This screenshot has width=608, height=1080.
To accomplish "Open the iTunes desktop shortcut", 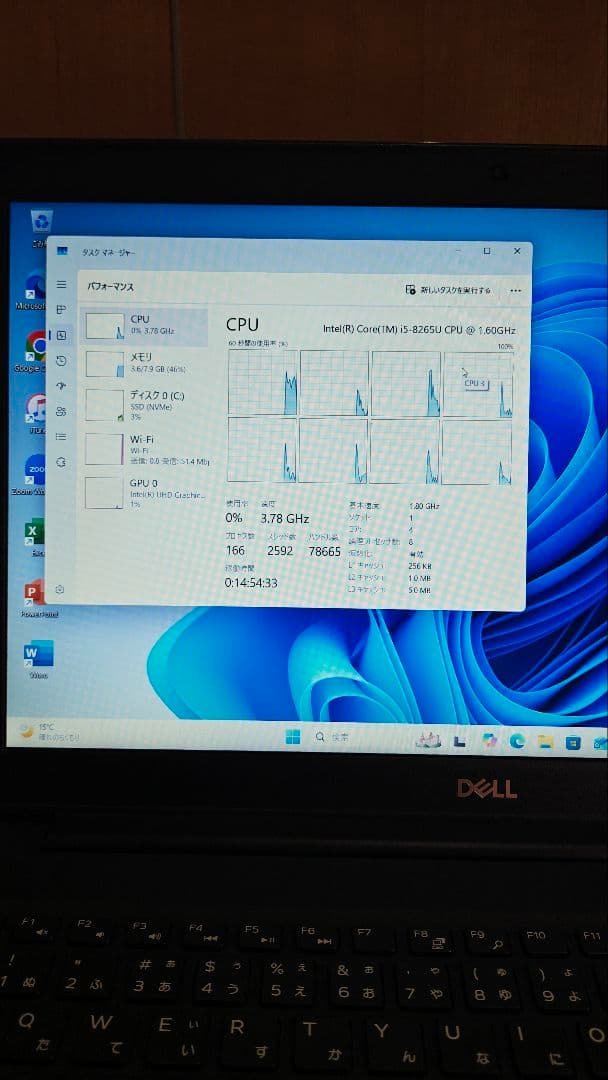I will click(34, 411).
